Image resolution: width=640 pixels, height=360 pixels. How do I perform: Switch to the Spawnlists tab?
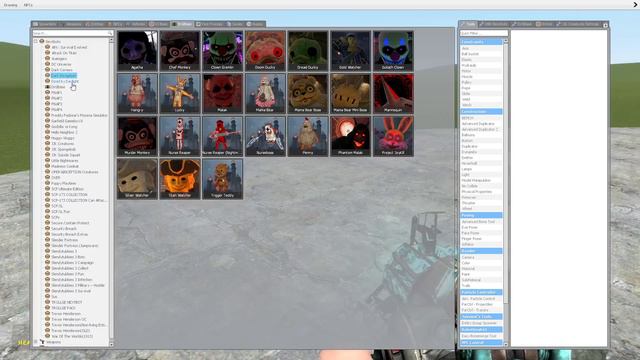(x=46, y=24)
